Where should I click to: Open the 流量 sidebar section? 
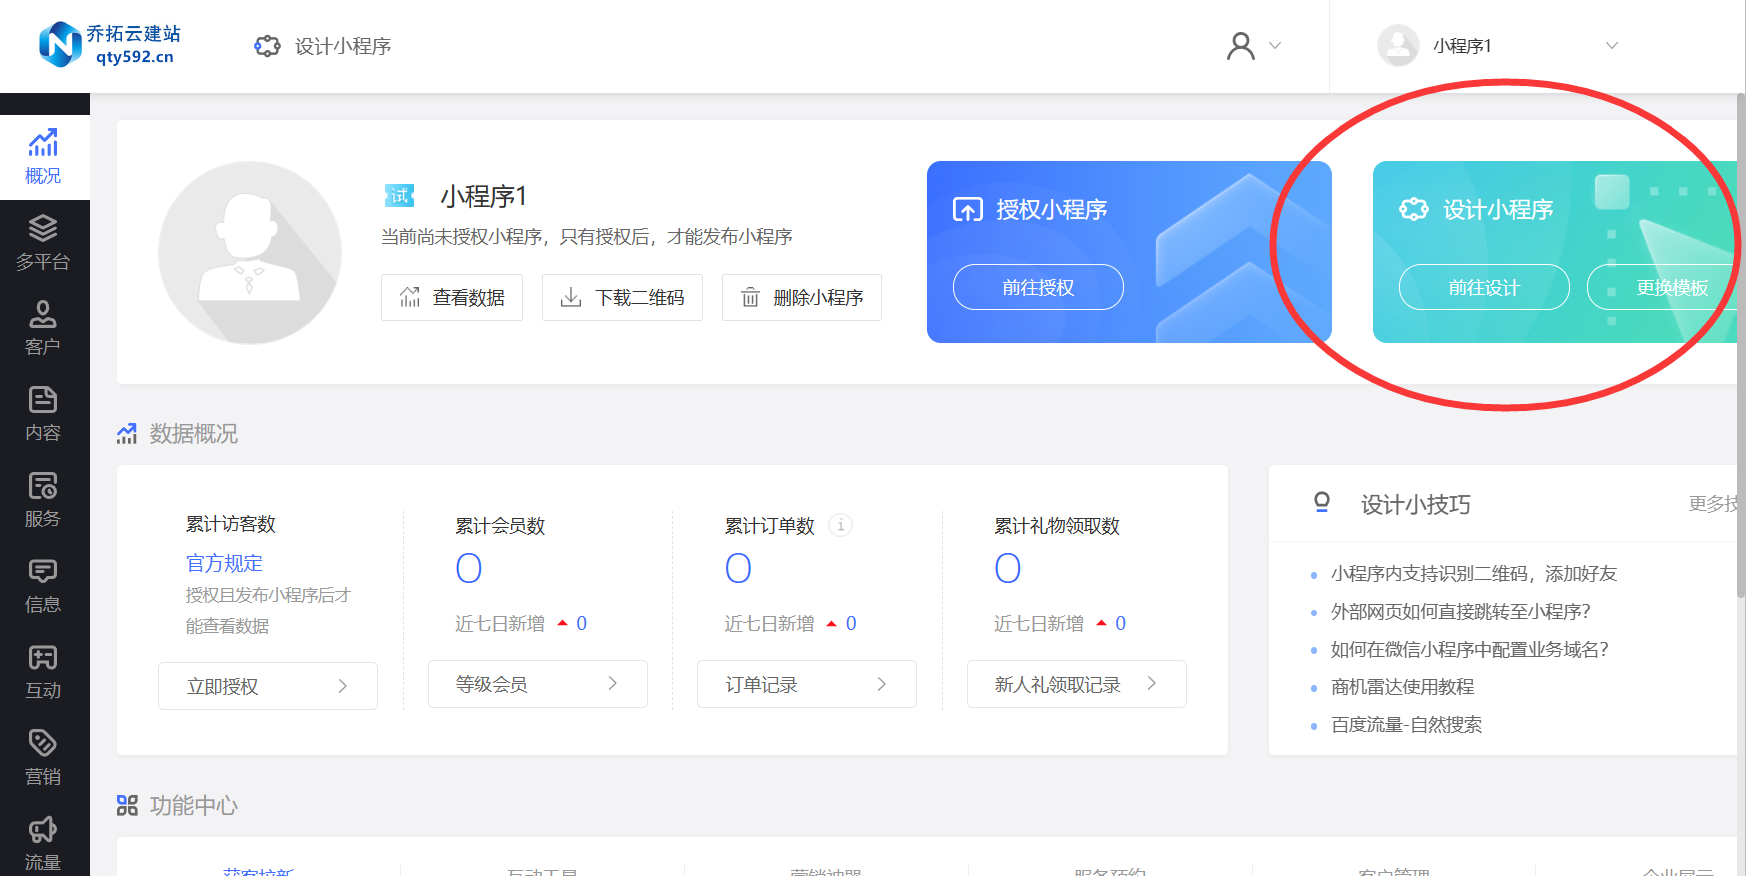click(44, 844)
